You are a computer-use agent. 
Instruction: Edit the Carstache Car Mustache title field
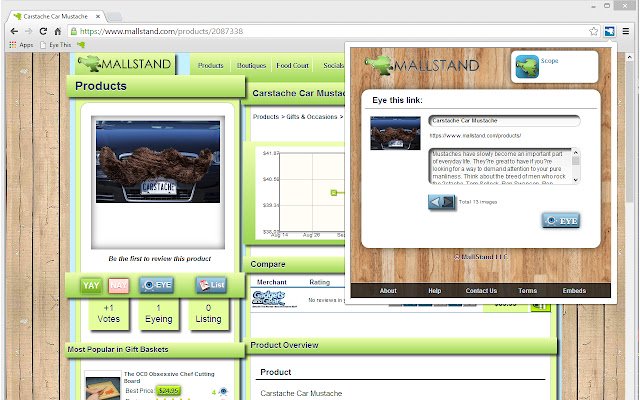(504, 121)
